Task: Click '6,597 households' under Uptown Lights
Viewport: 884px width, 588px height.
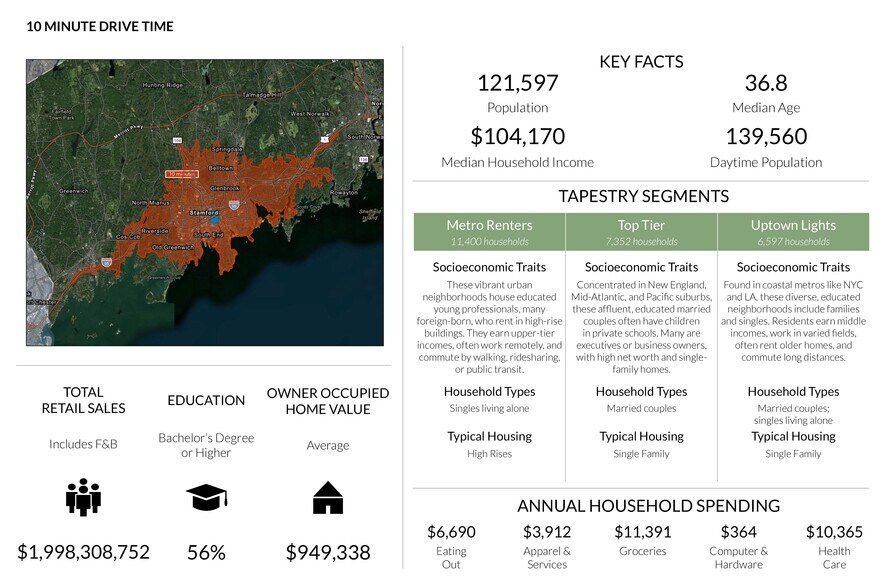Action: tap(793, 242)
